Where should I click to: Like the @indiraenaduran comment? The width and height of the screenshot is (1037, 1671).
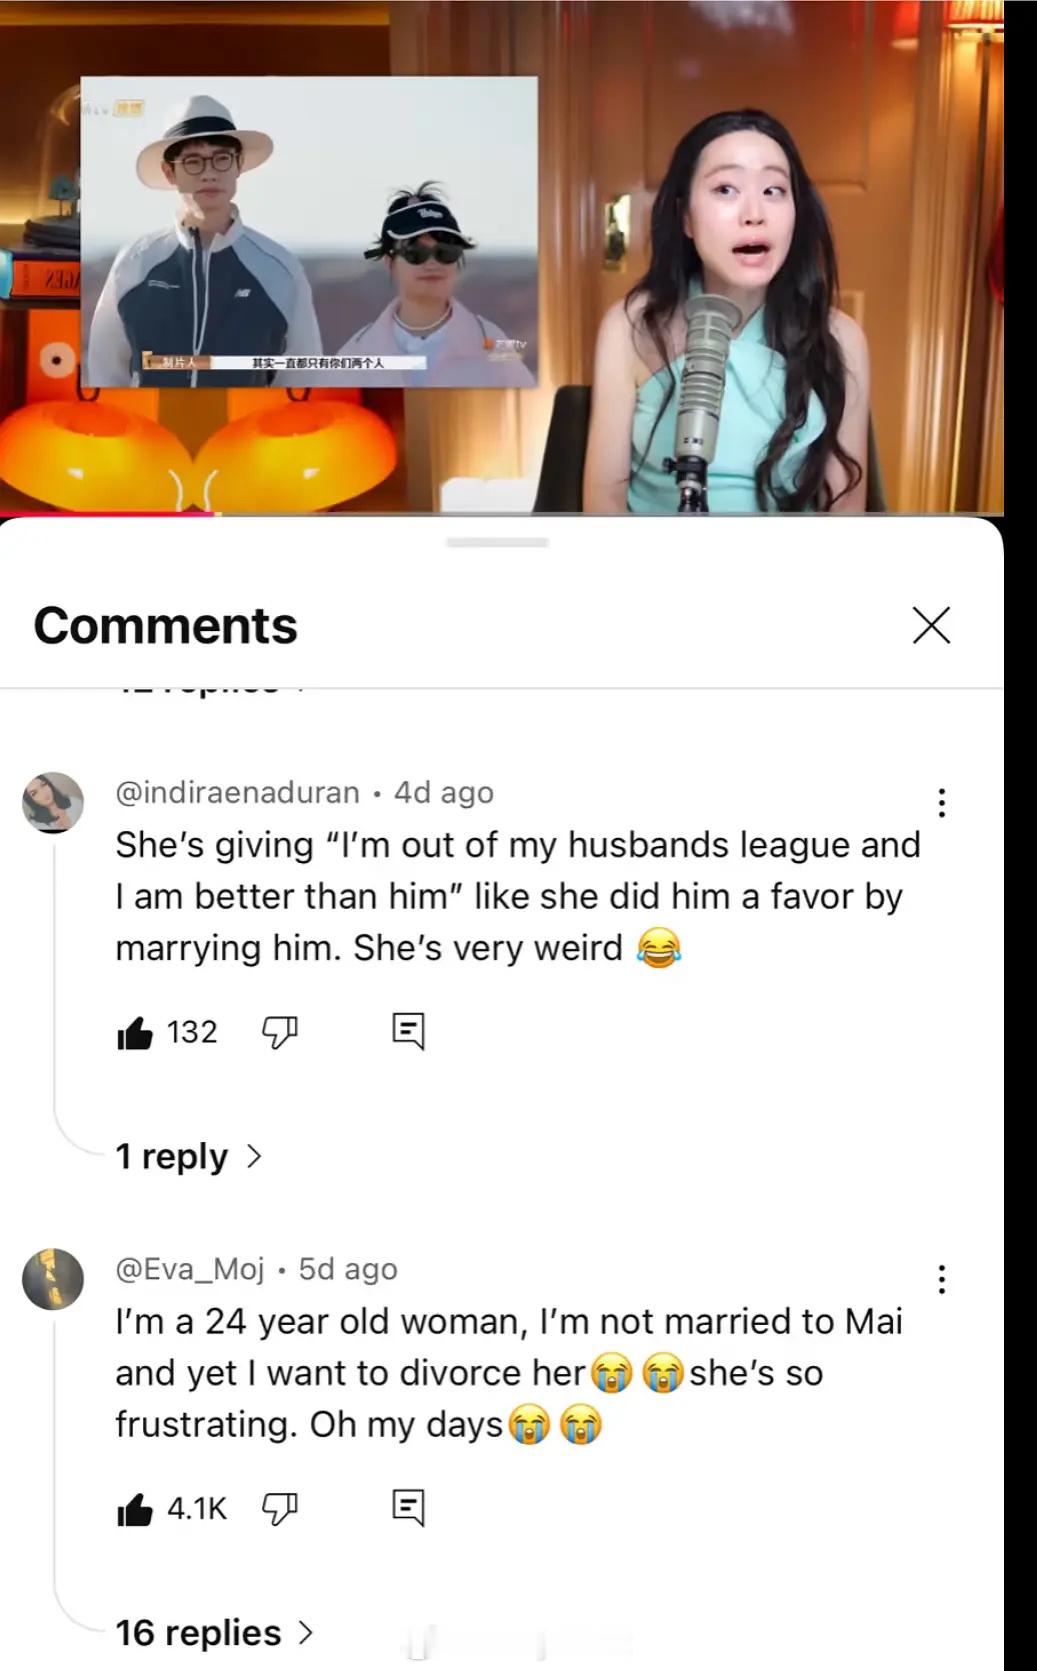pos(135,1032)
